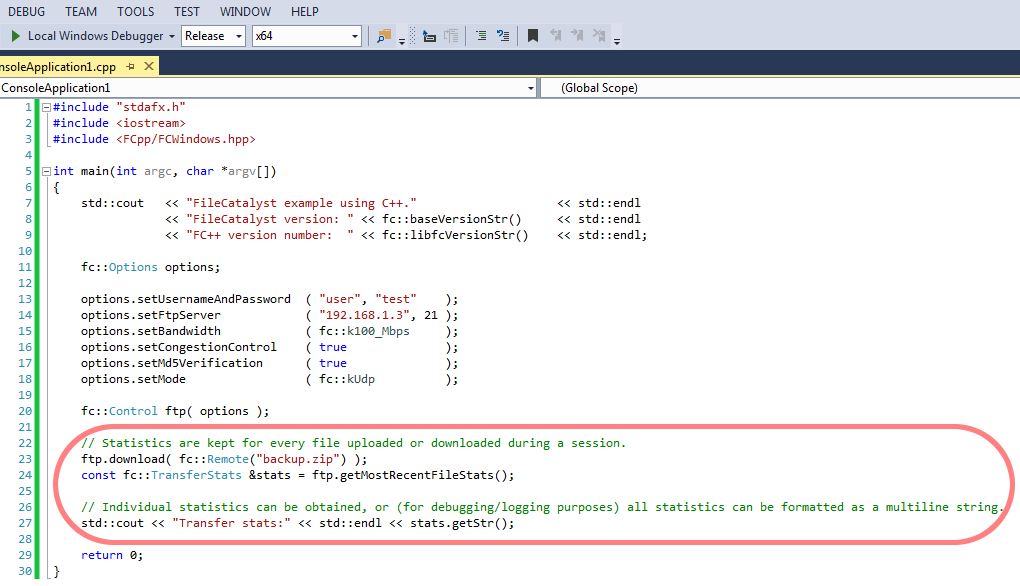
Task: Click the uncomment selected lines icon
Action: point(503,36)
